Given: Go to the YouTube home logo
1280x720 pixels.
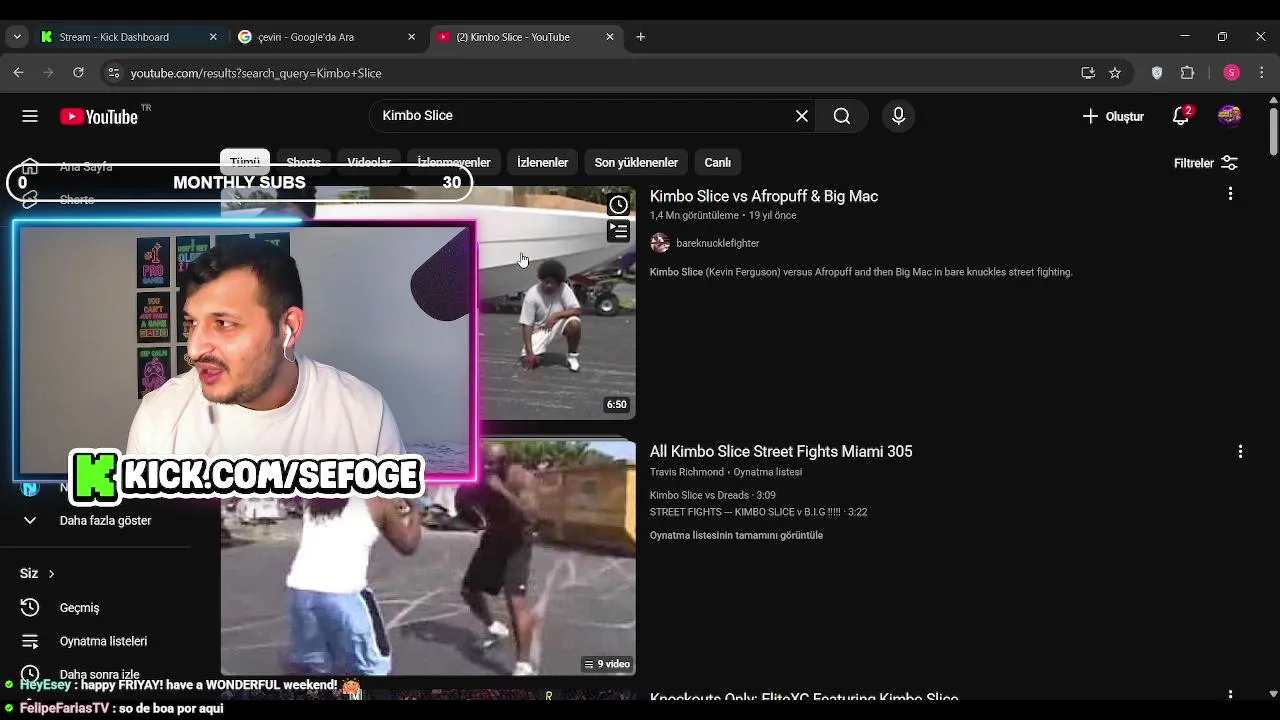Looking at the screenshot, I should 99,116.
